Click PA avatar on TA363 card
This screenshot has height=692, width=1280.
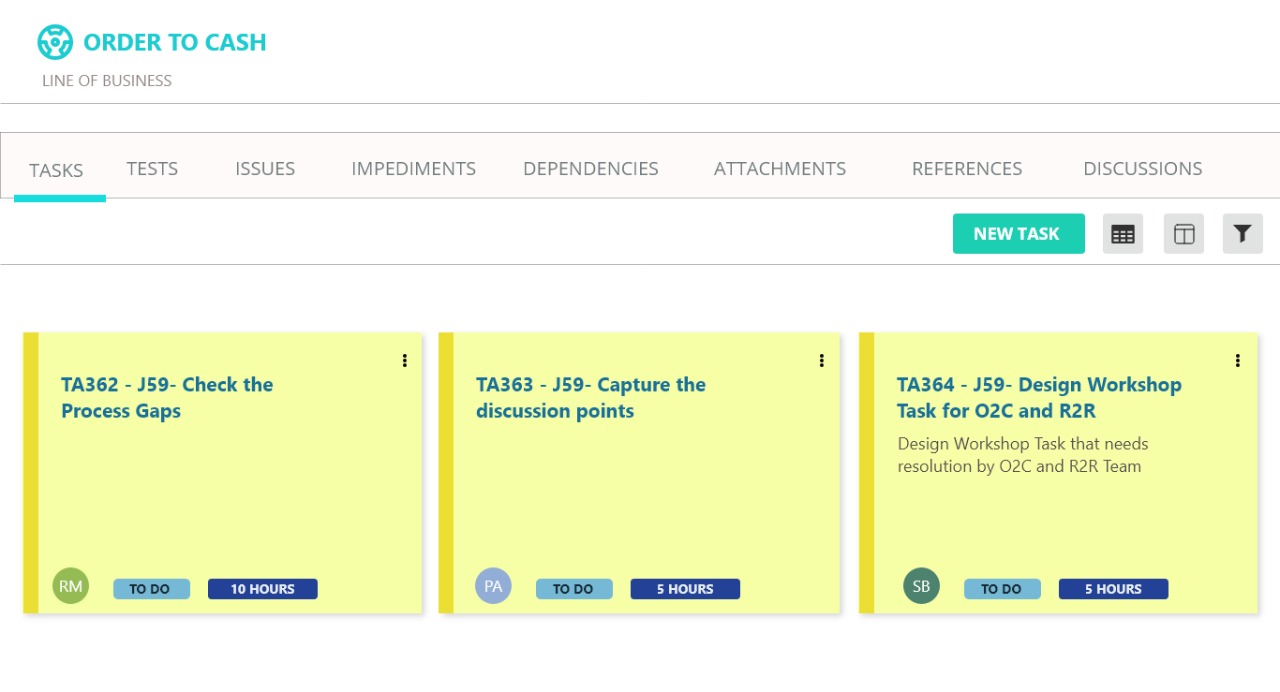coord(493,586)
